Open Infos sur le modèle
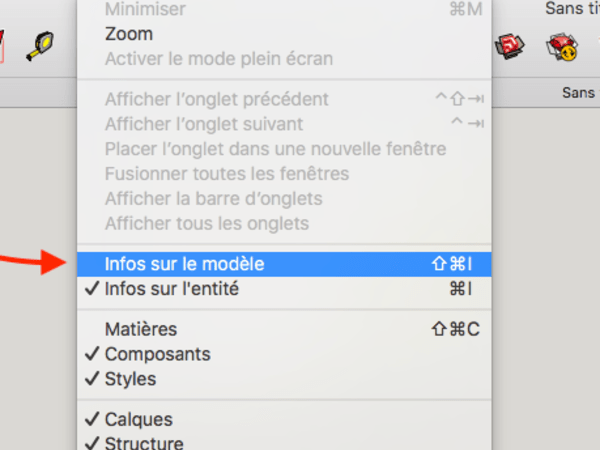Viewport: 600px width, 450px height. pos(184,264)
